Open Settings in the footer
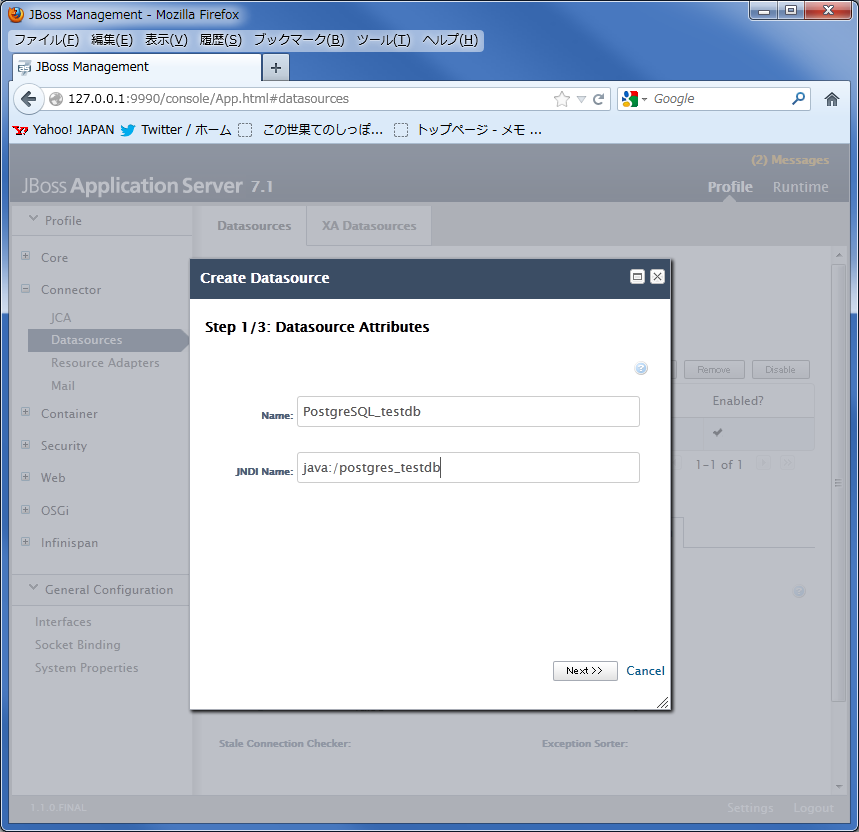The height and width of the screenshot is (832, 859). (x=751, y=808)
